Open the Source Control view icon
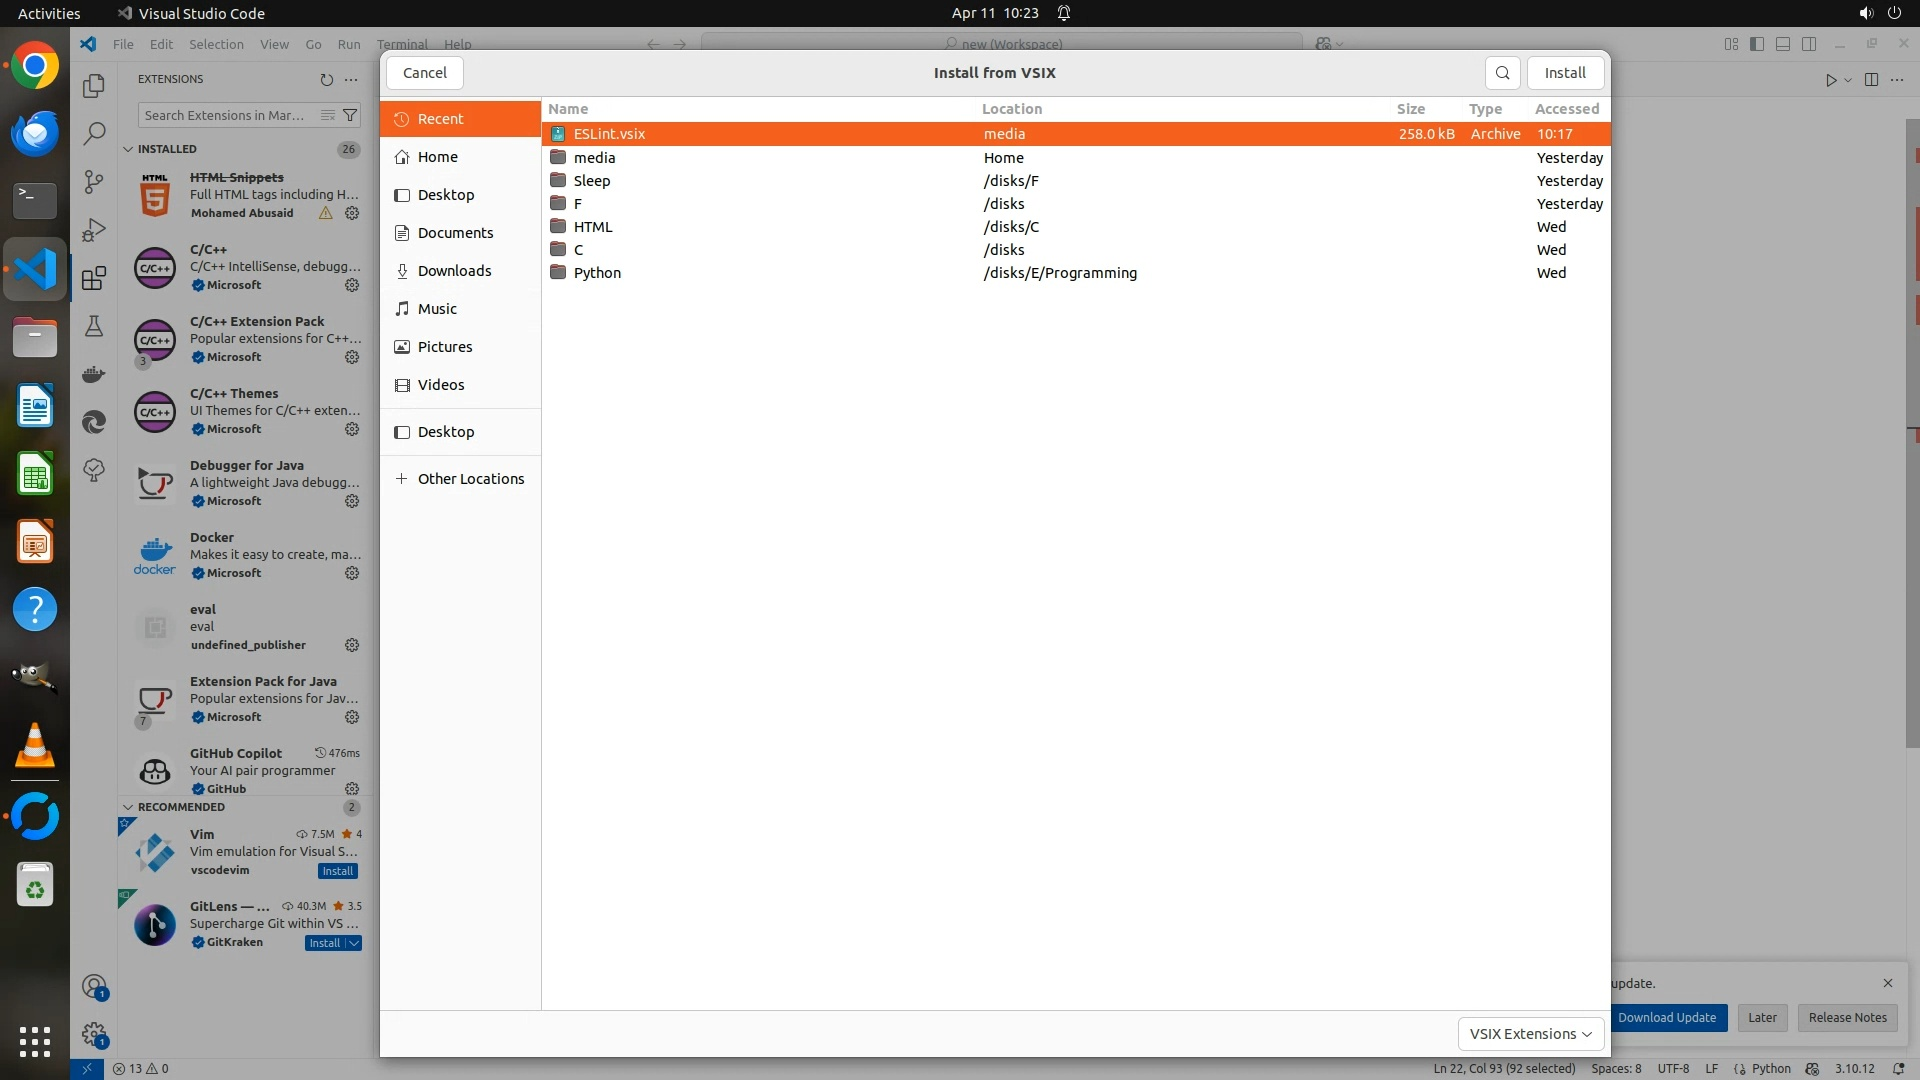Image resolution: width=1920 pixels, height=1080 pixels. pyautogui.click(x=94, y=181)
